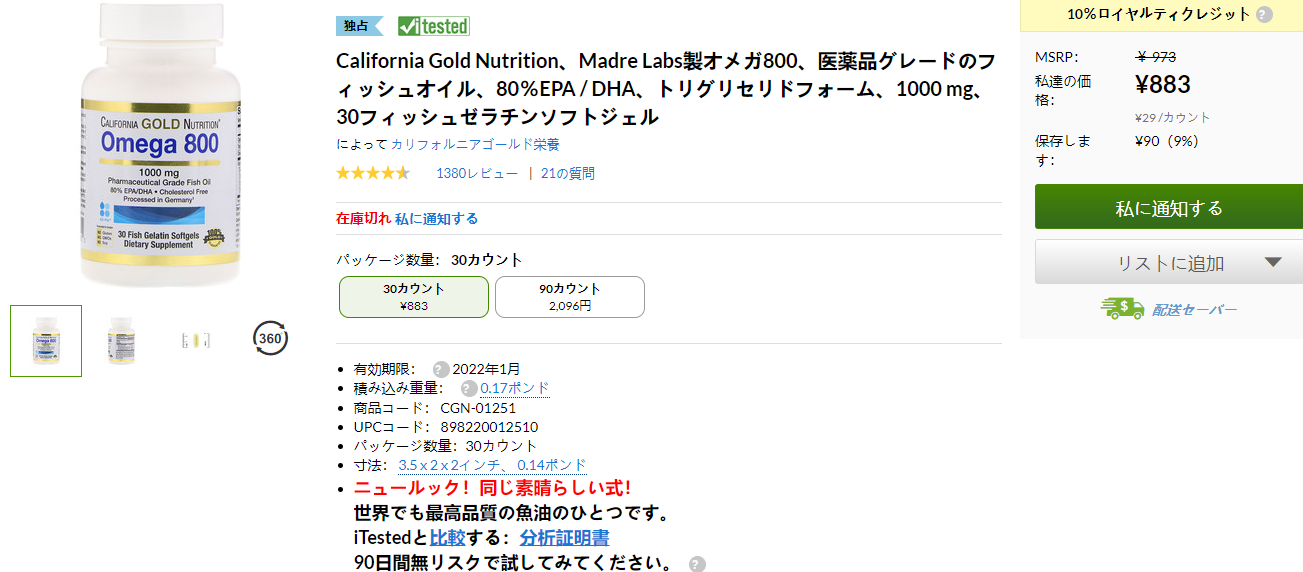Open the 1380レビュー reviews link
The width and height of the screenshot is (1303, 572).
tap(477, 173)
